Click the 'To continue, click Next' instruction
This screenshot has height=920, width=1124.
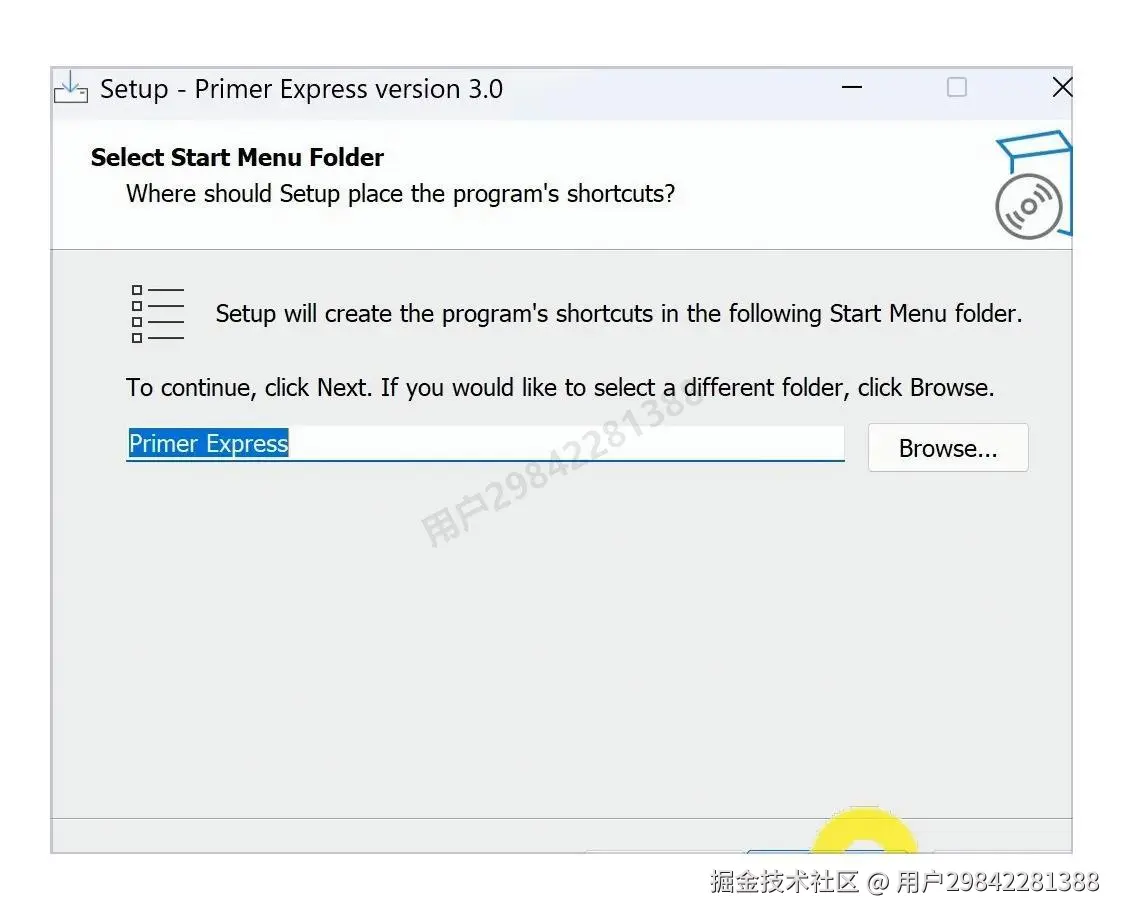point(560,388)
